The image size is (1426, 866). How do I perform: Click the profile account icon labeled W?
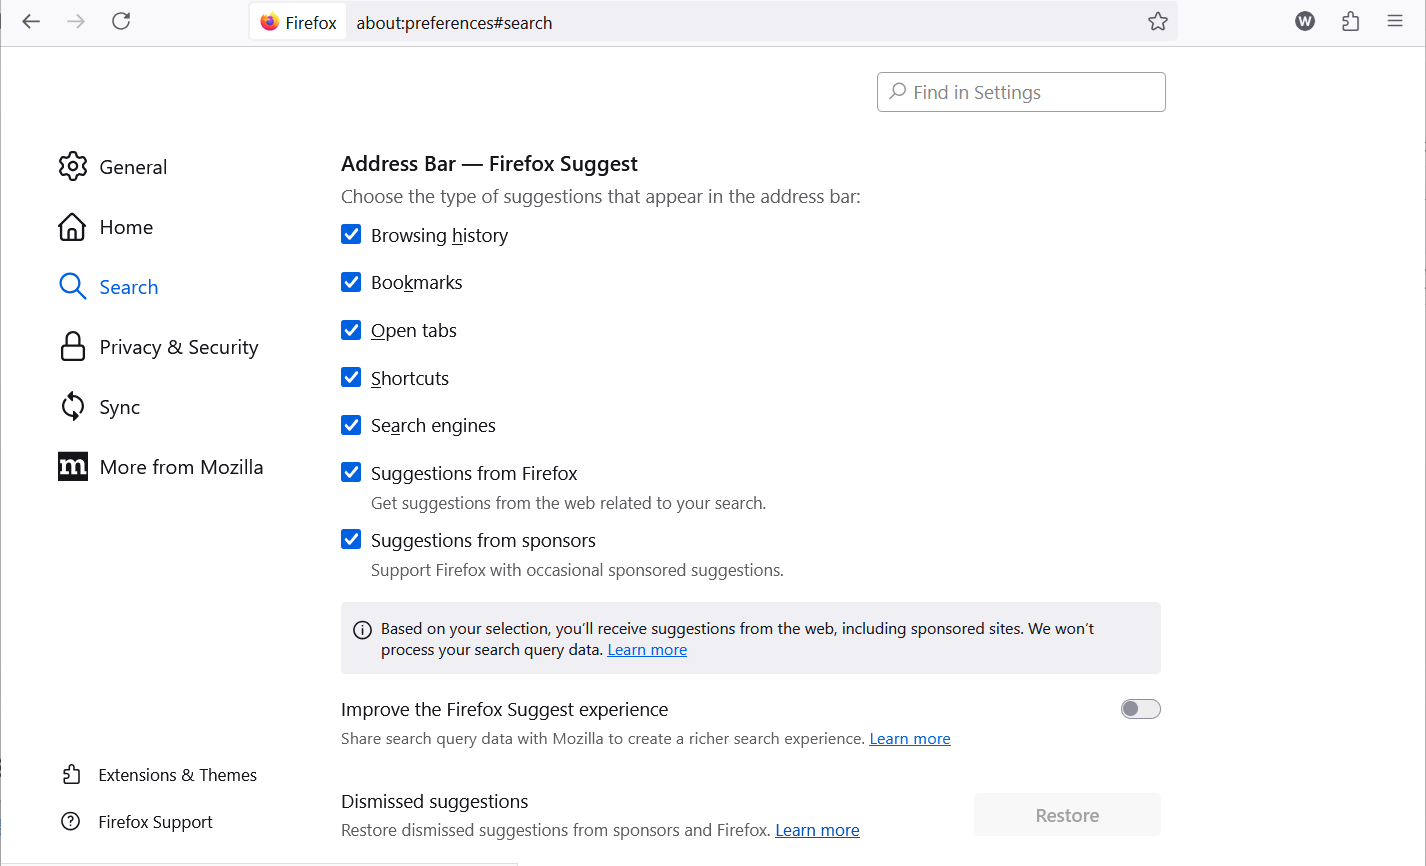point(1304,20)
